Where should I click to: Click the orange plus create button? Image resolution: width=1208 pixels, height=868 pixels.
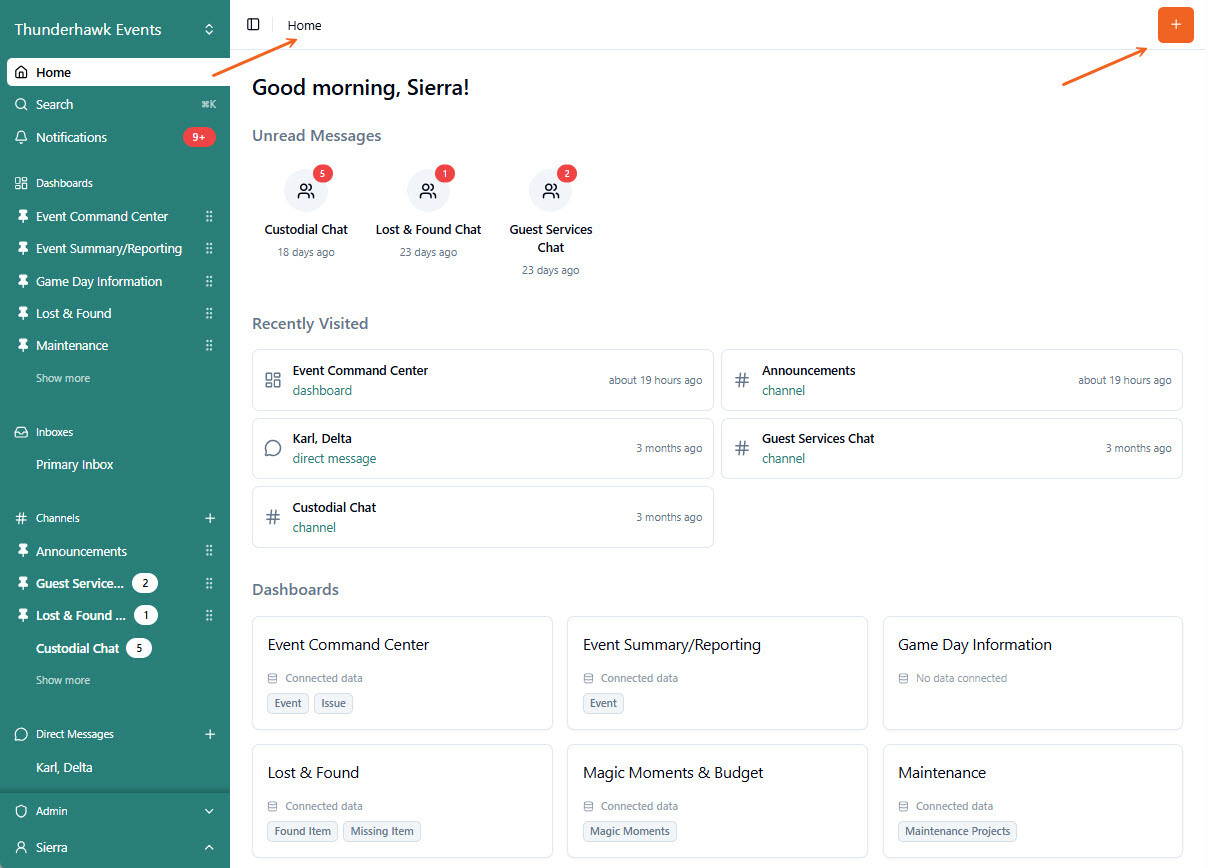coord(1175,24)
